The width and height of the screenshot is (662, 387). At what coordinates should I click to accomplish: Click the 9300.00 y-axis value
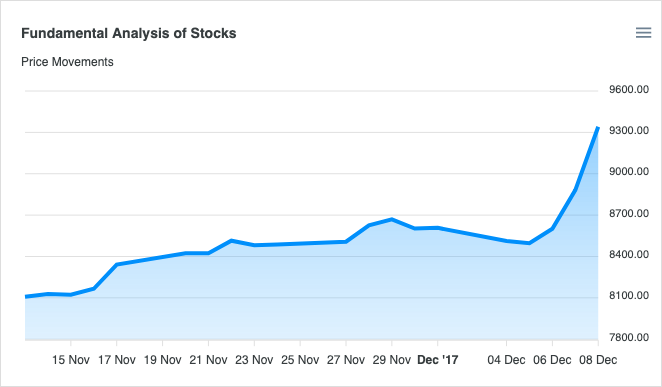pyautogui.click(x=629, y=130)
